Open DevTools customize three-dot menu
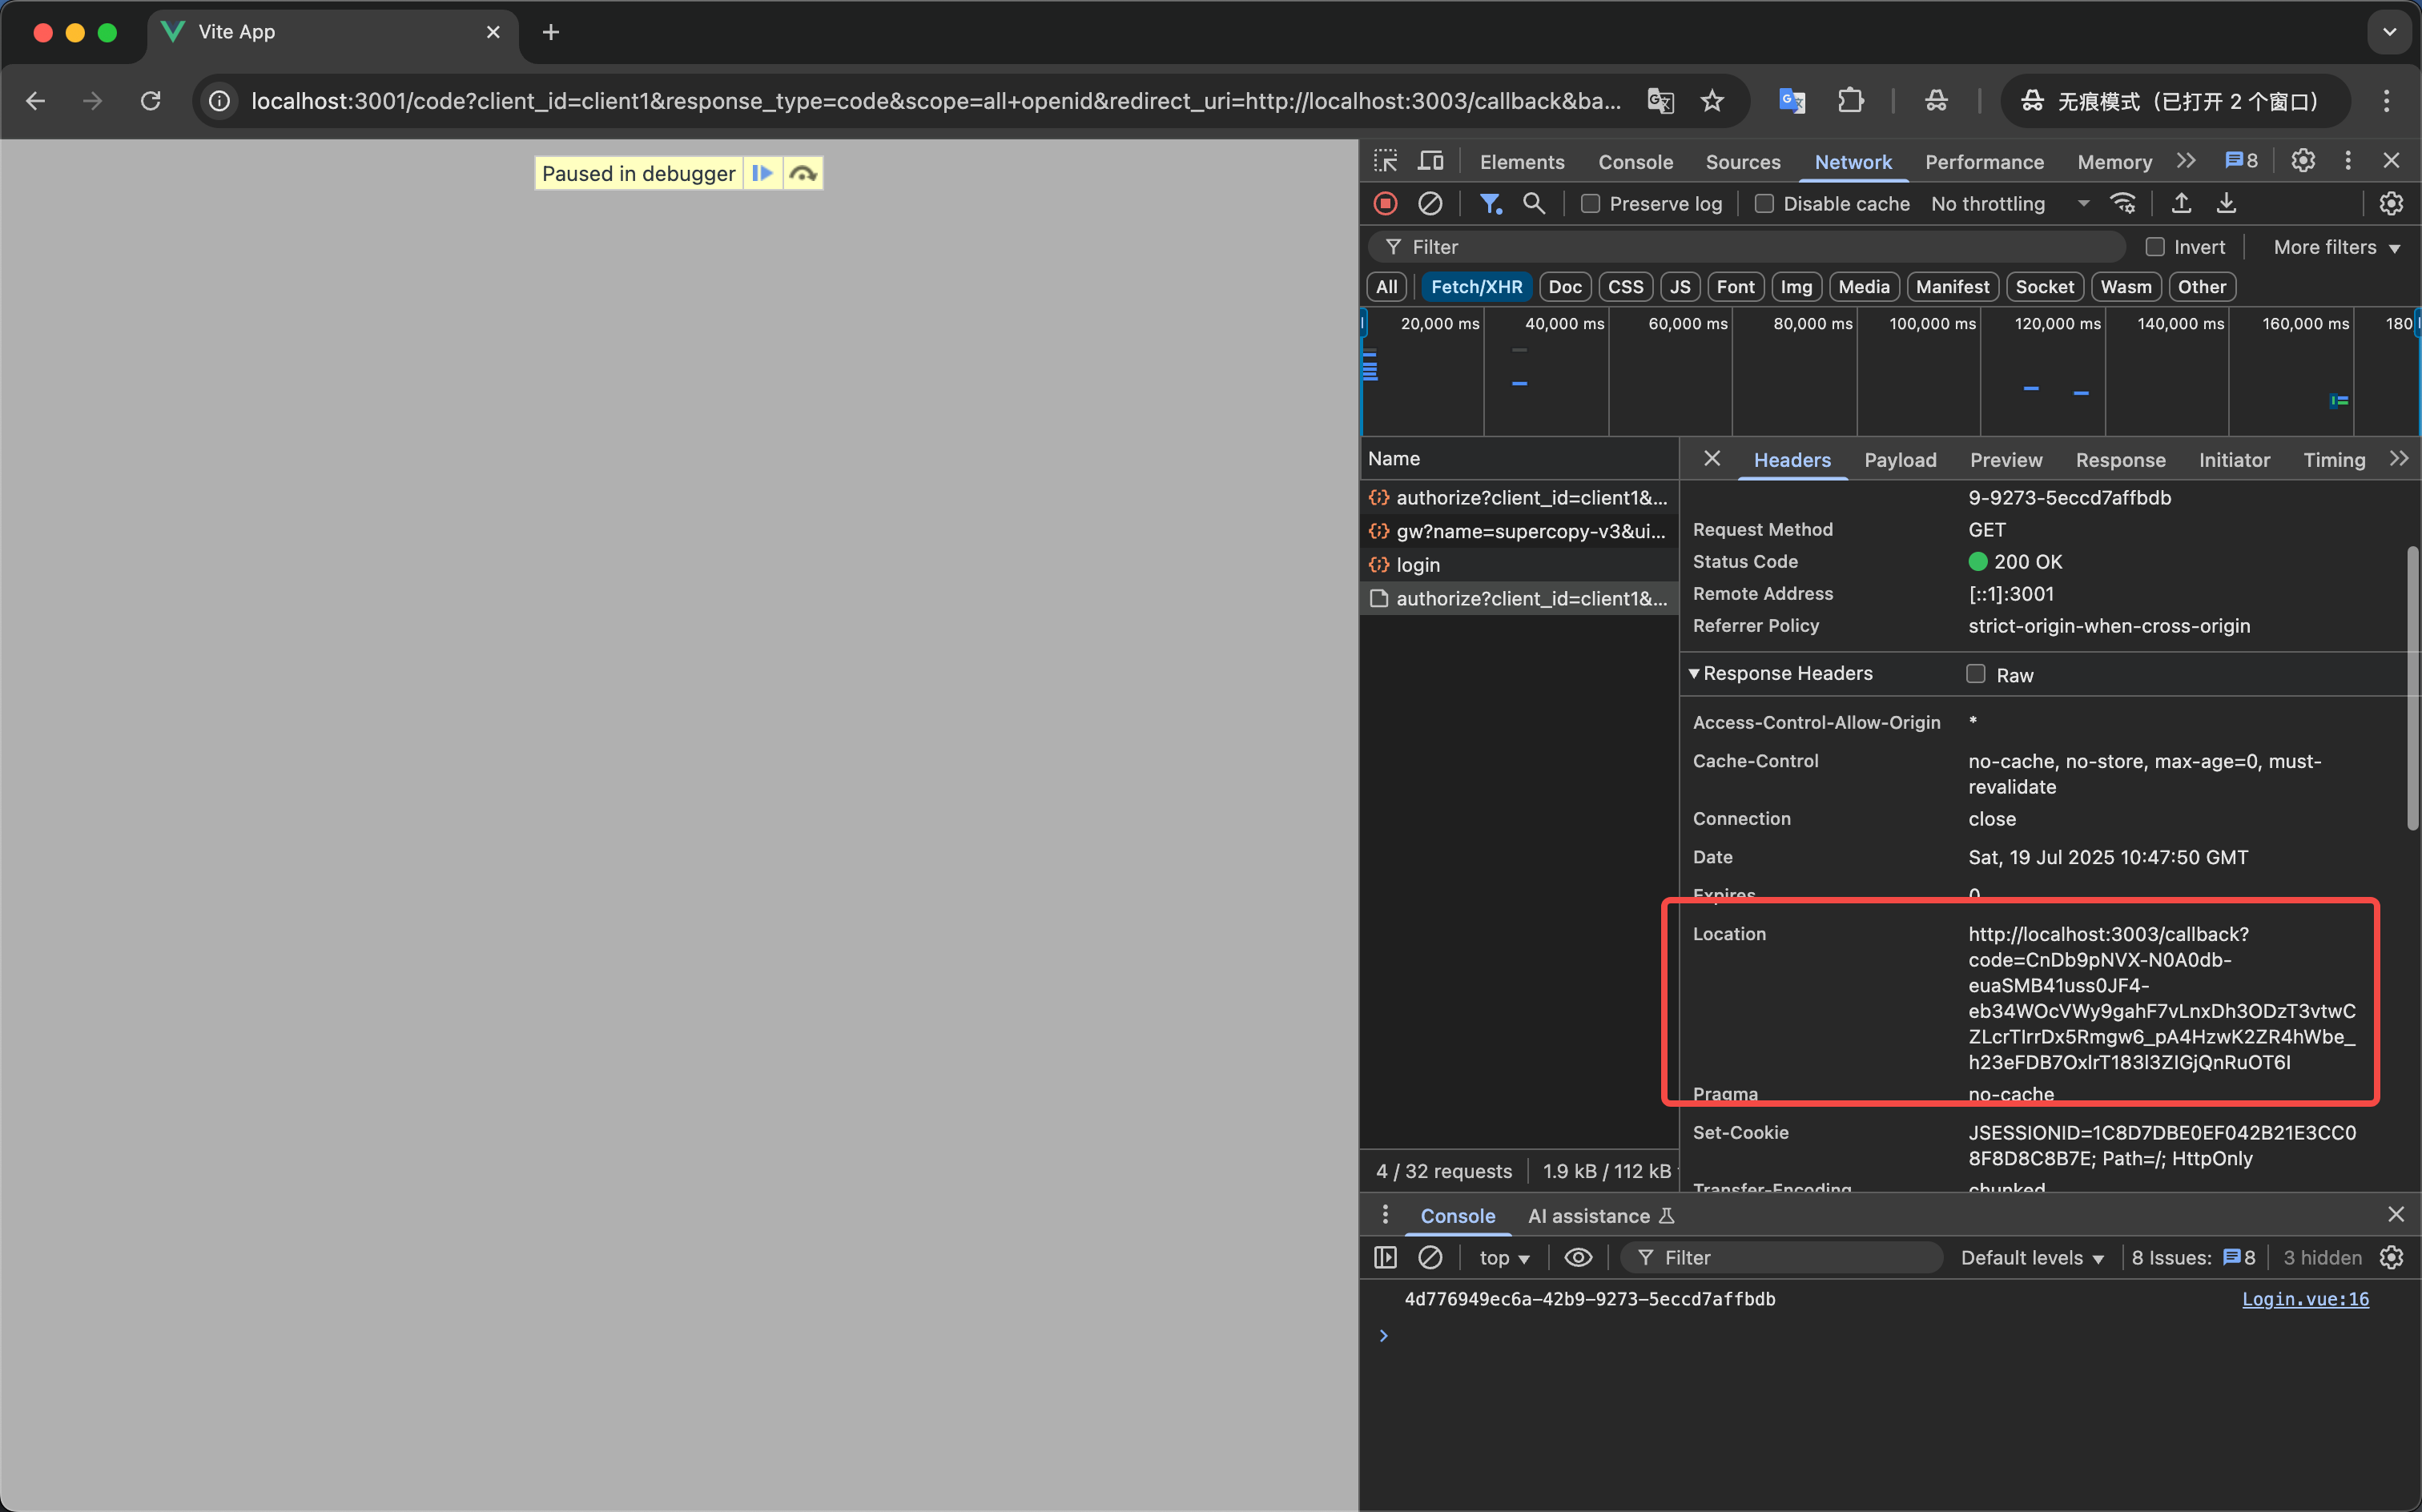 (2348, 161)
